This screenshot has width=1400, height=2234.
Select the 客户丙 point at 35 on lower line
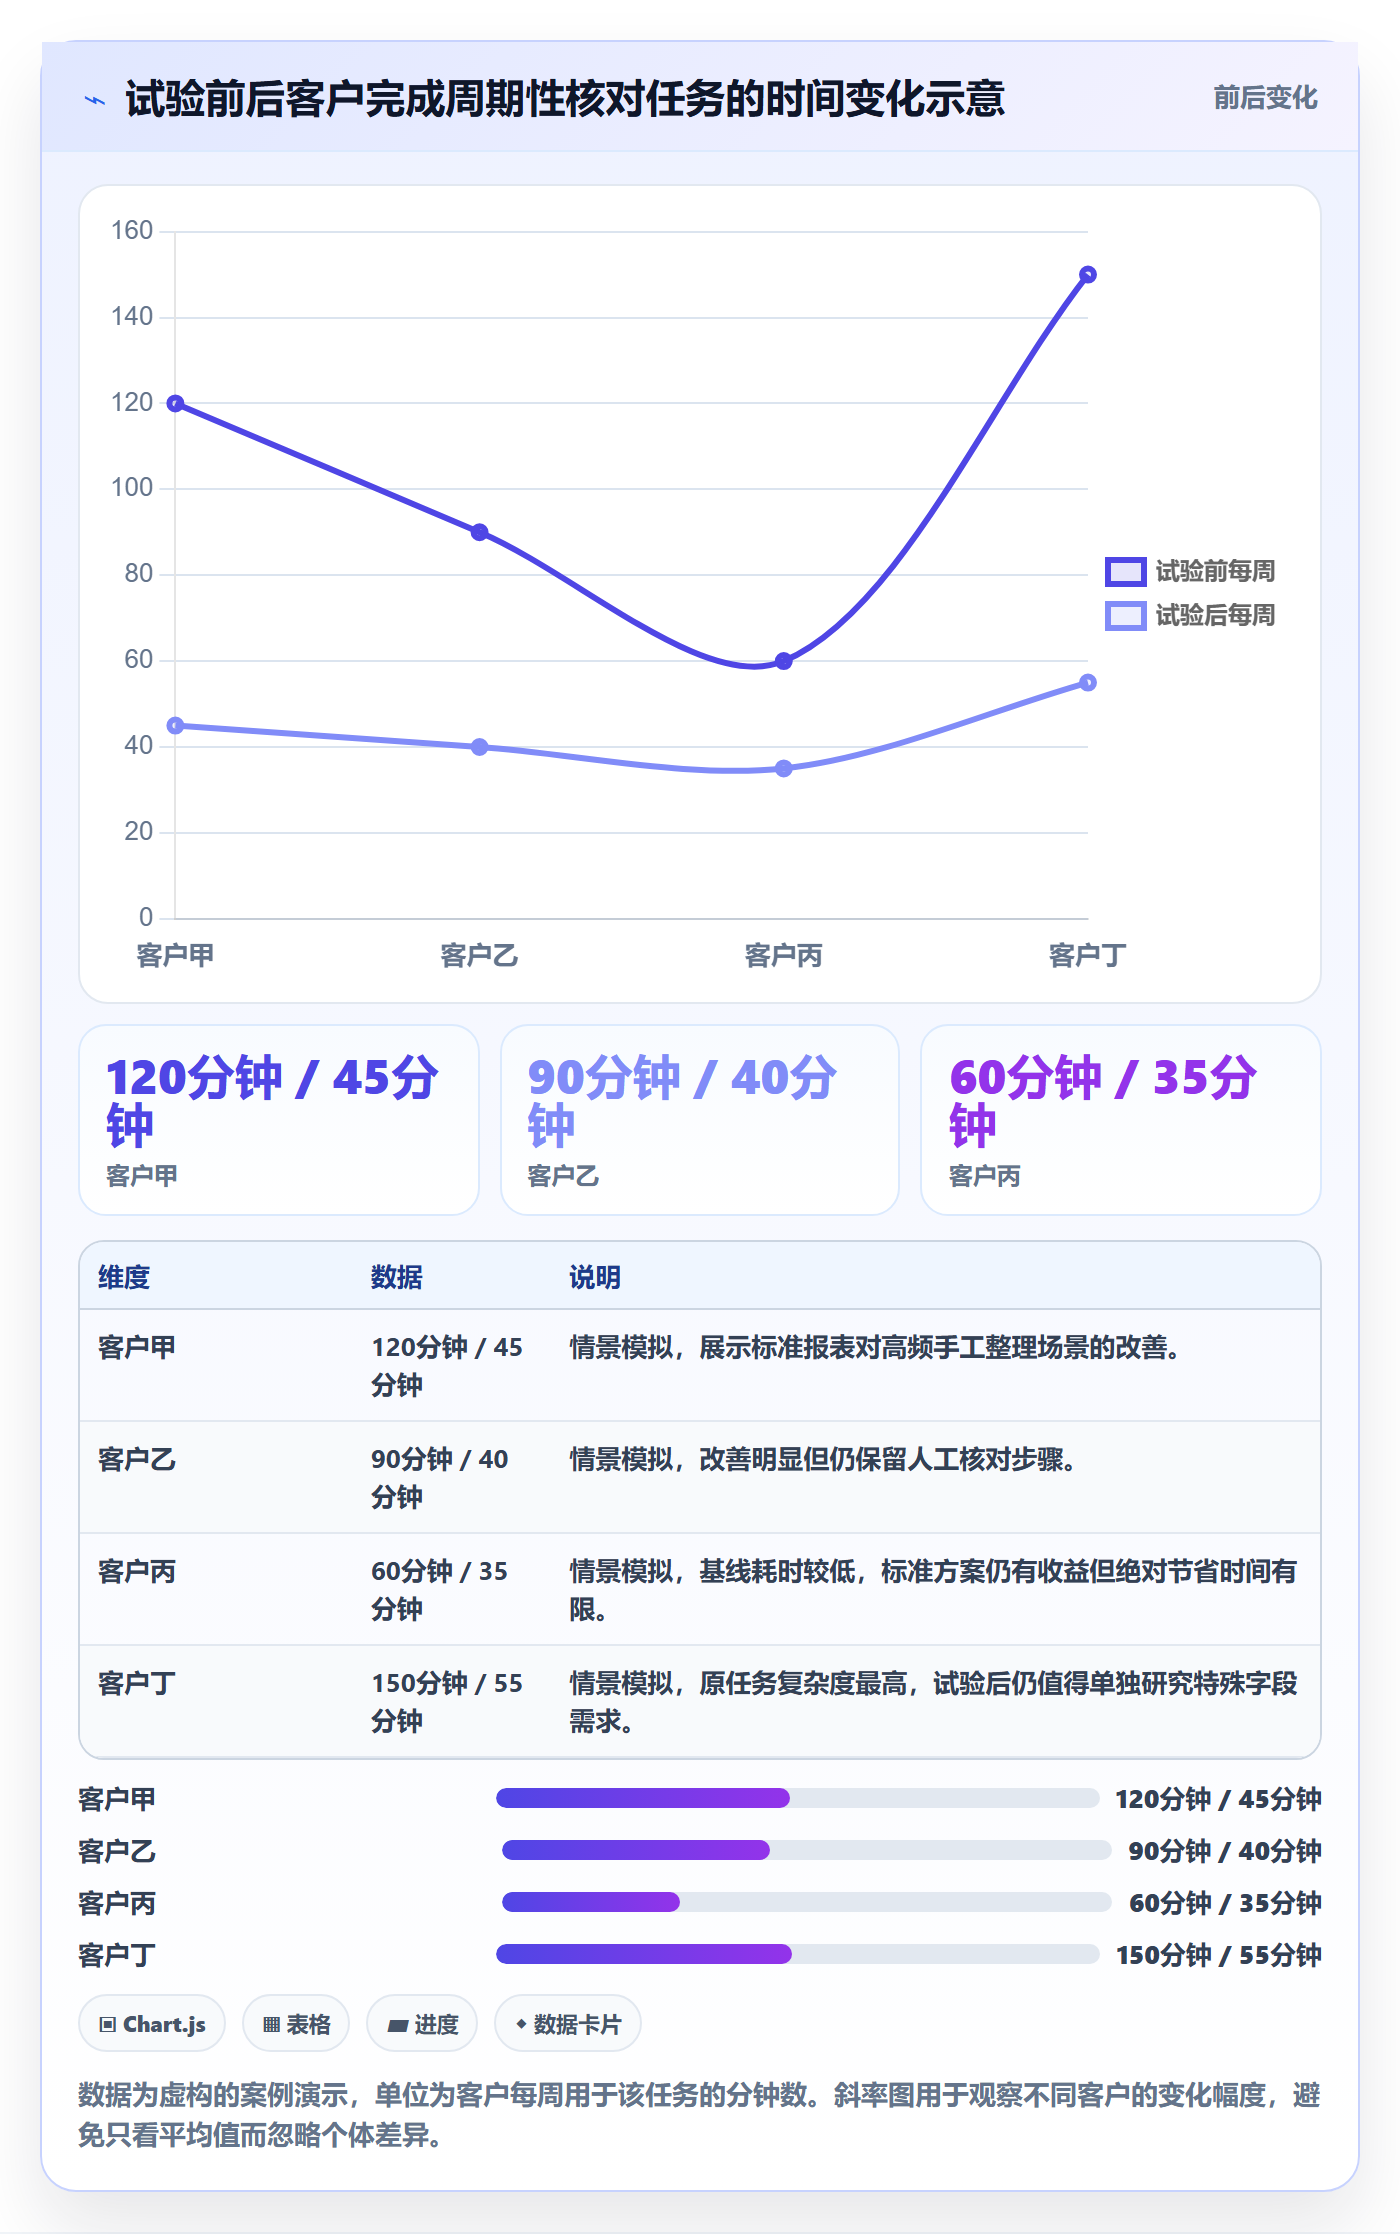point(784,769)
